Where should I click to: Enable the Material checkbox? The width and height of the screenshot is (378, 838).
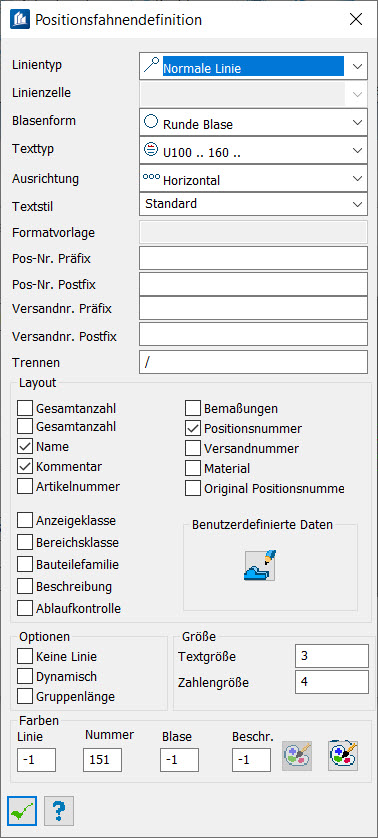pyautogui.click(x=192, y=469)
